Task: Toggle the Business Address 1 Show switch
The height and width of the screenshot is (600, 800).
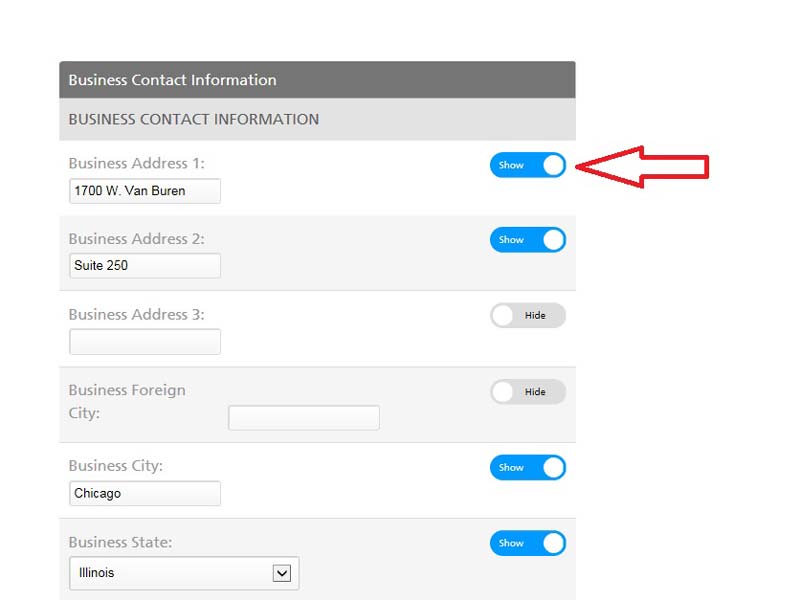Action: click(x=527, y=165)
